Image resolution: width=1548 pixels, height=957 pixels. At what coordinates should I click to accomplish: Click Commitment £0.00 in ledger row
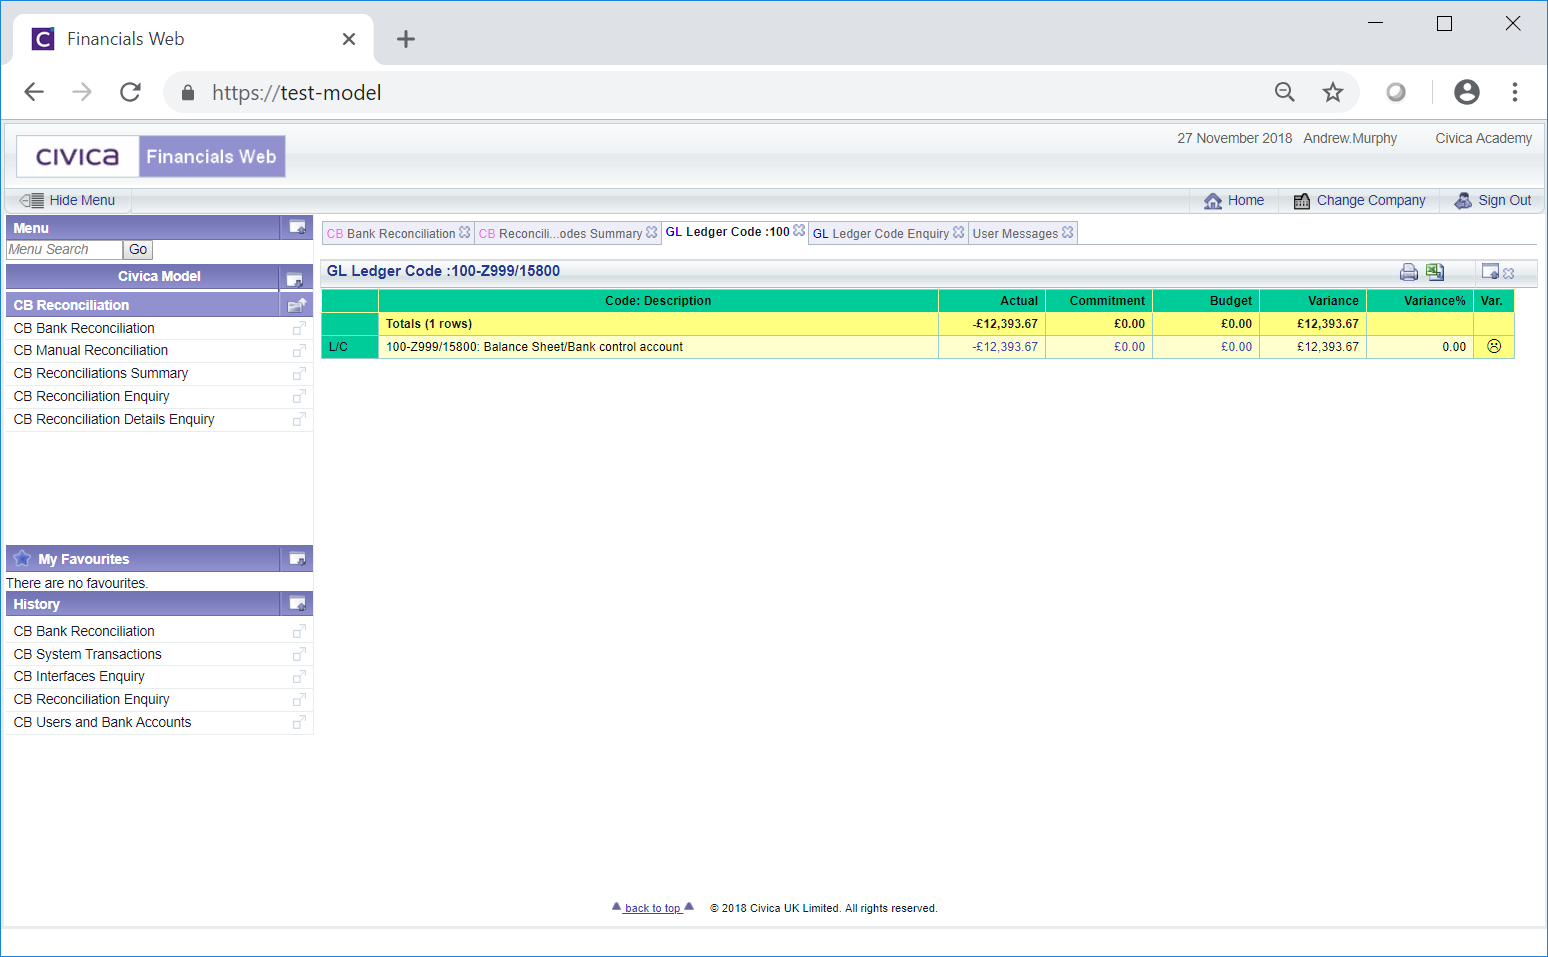tap(1129, 347)
